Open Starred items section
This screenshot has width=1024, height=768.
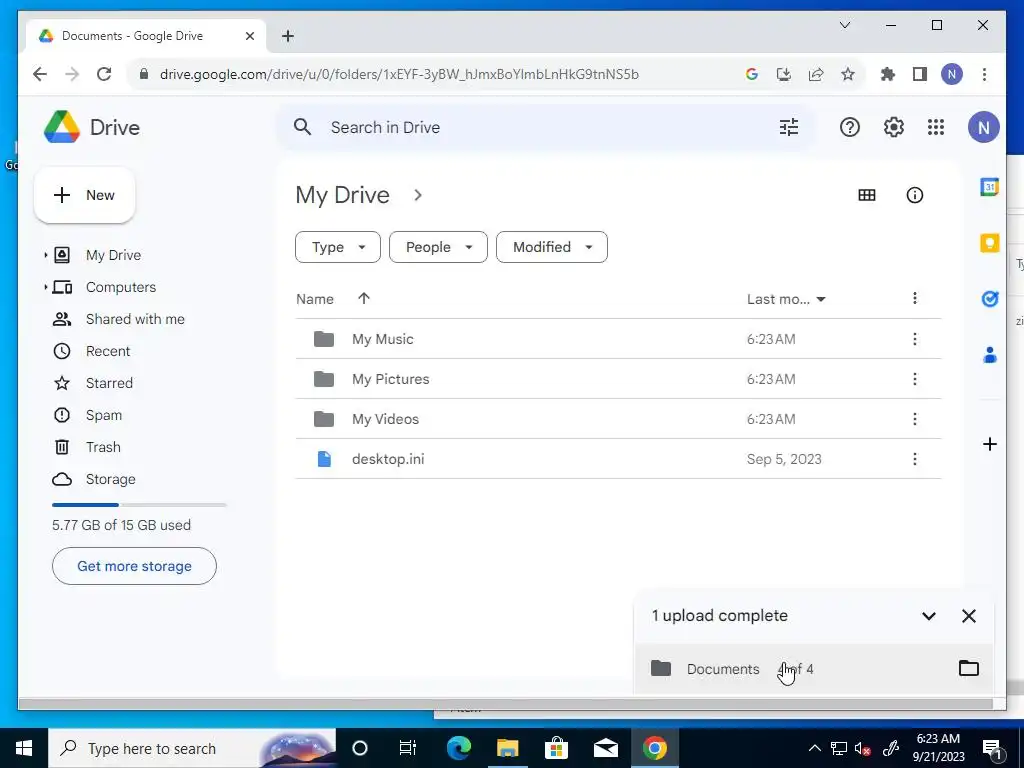109,383
